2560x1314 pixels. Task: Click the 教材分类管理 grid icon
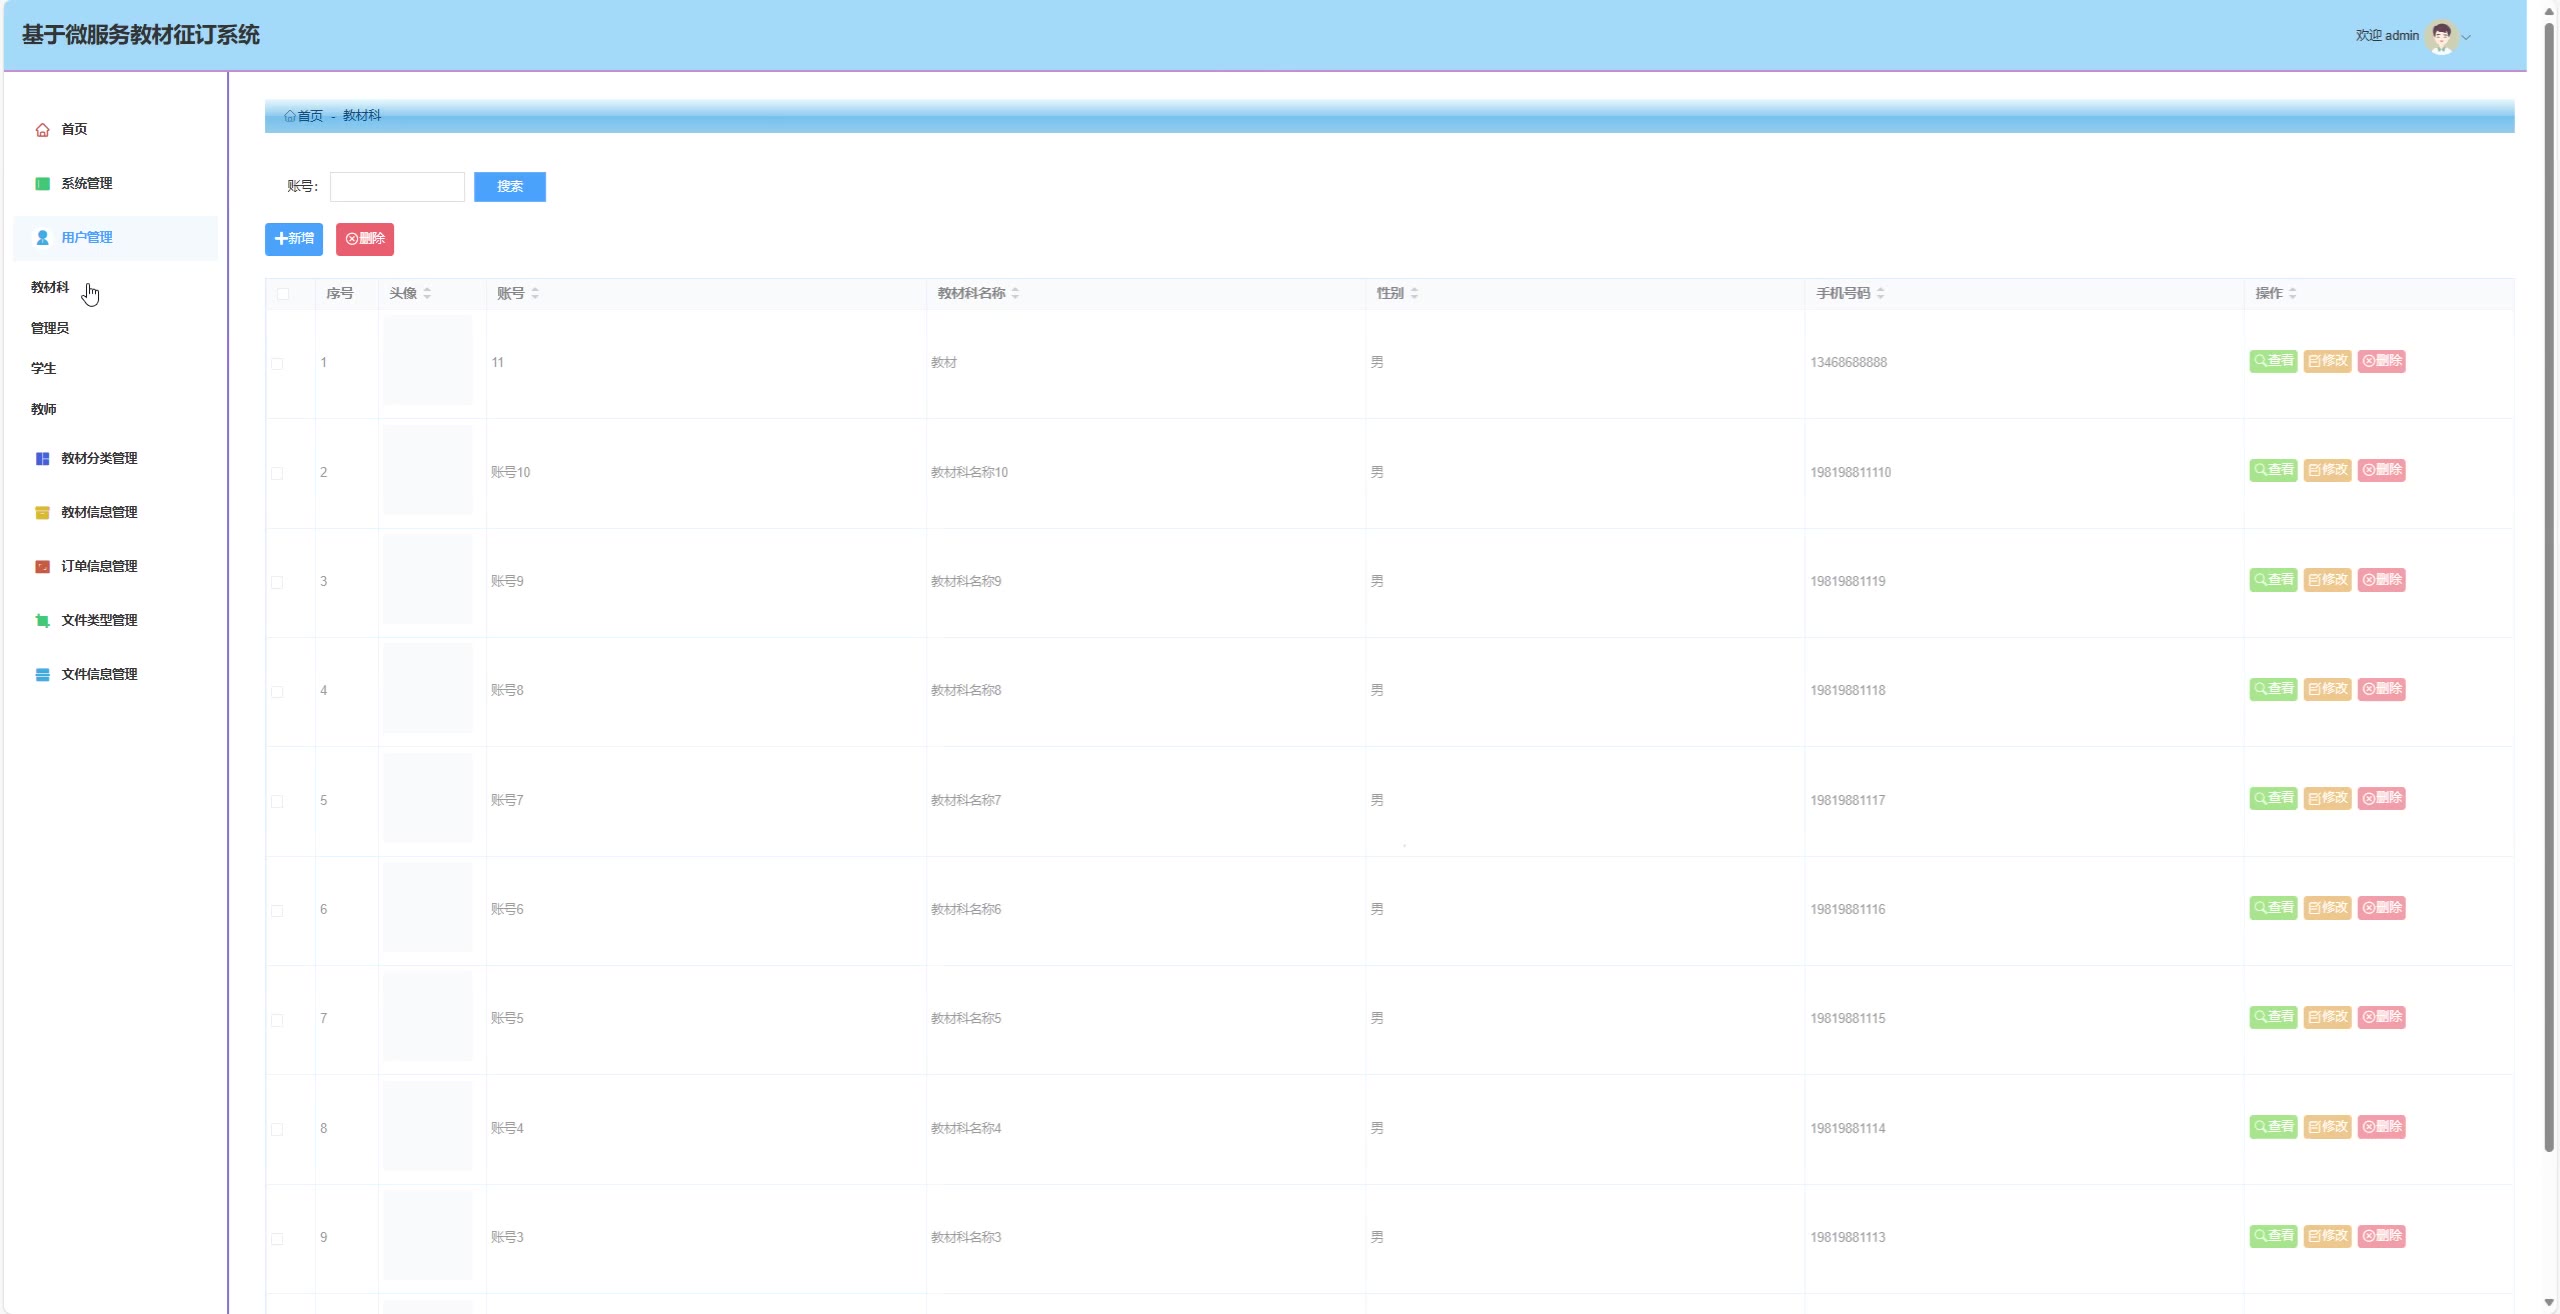coord(42,459)
